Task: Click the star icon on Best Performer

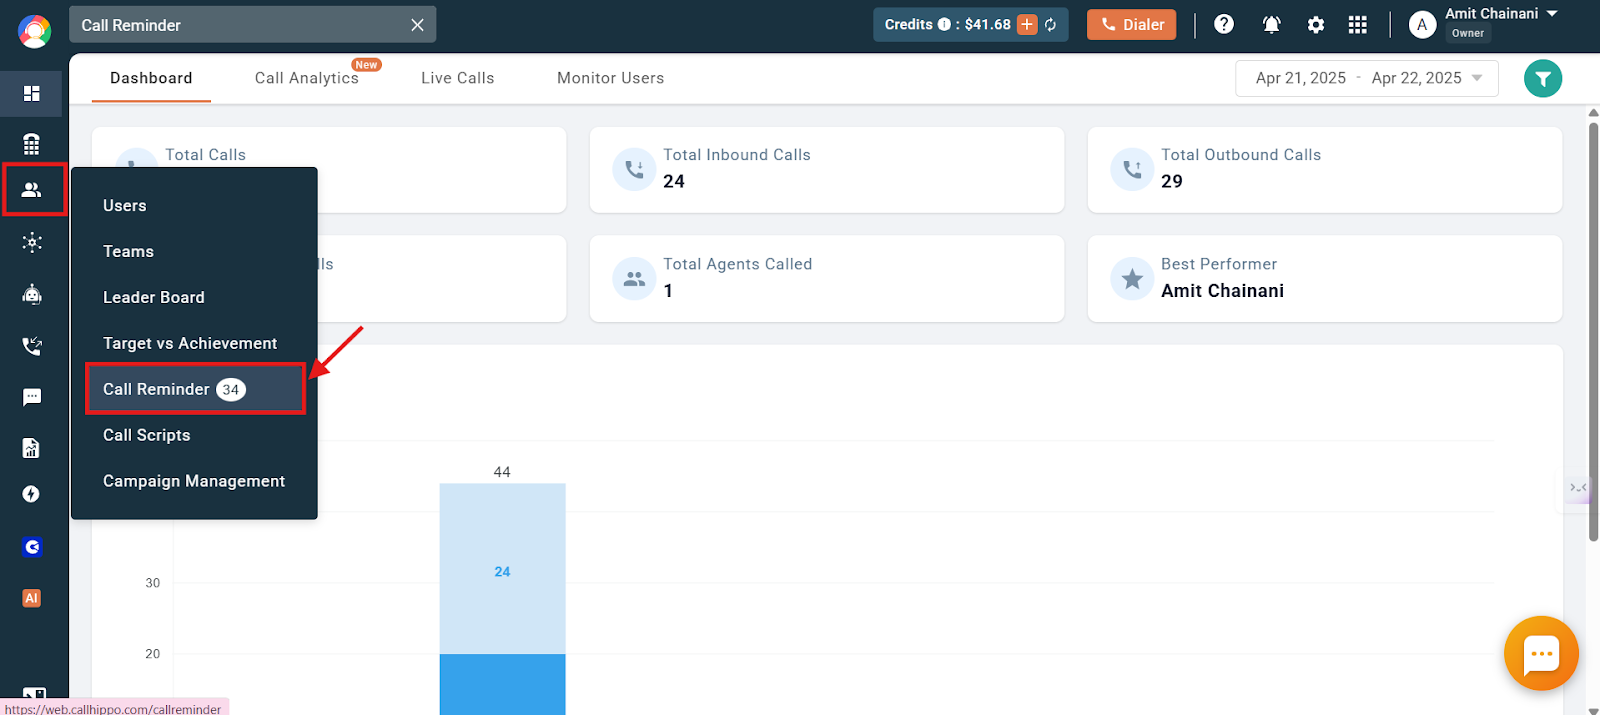Action: coord(1132,279)
